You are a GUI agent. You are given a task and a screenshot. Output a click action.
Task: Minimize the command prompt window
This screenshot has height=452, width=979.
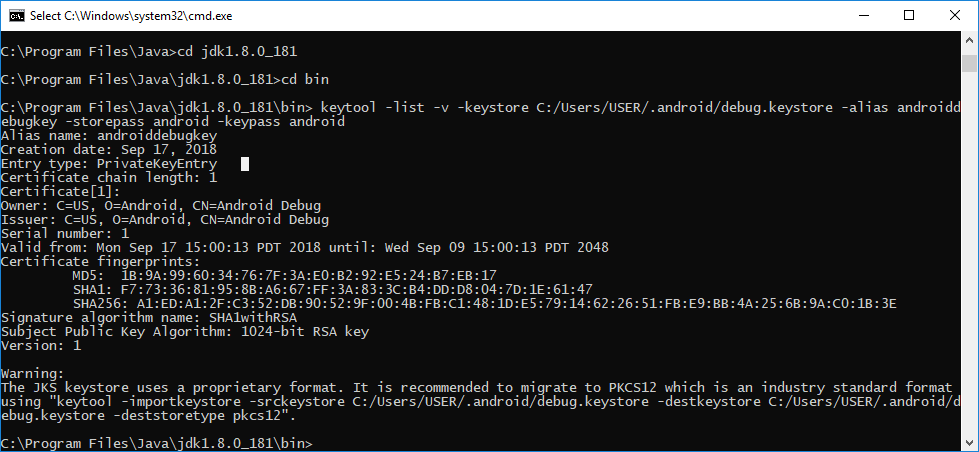pos(863,16)
